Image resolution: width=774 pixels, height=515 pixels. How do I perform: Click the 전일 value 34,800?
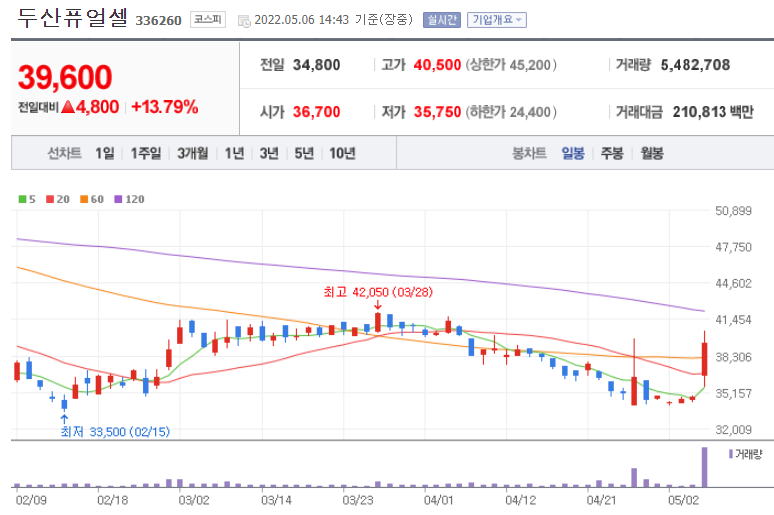tap(316, 65)
